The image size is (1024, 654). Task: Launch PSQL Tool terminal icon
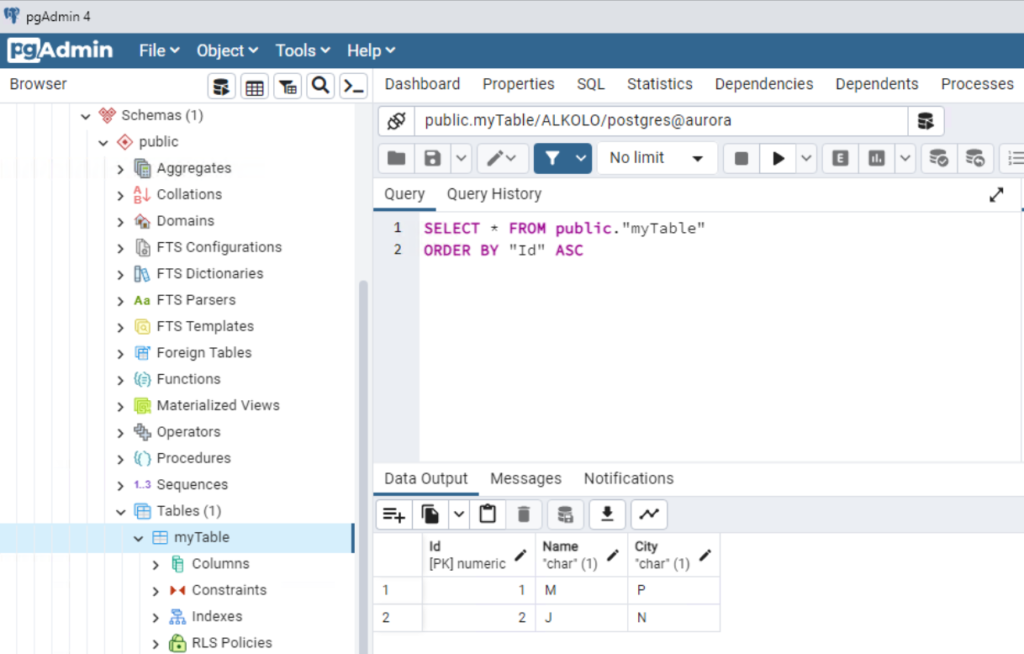[353, 86]
